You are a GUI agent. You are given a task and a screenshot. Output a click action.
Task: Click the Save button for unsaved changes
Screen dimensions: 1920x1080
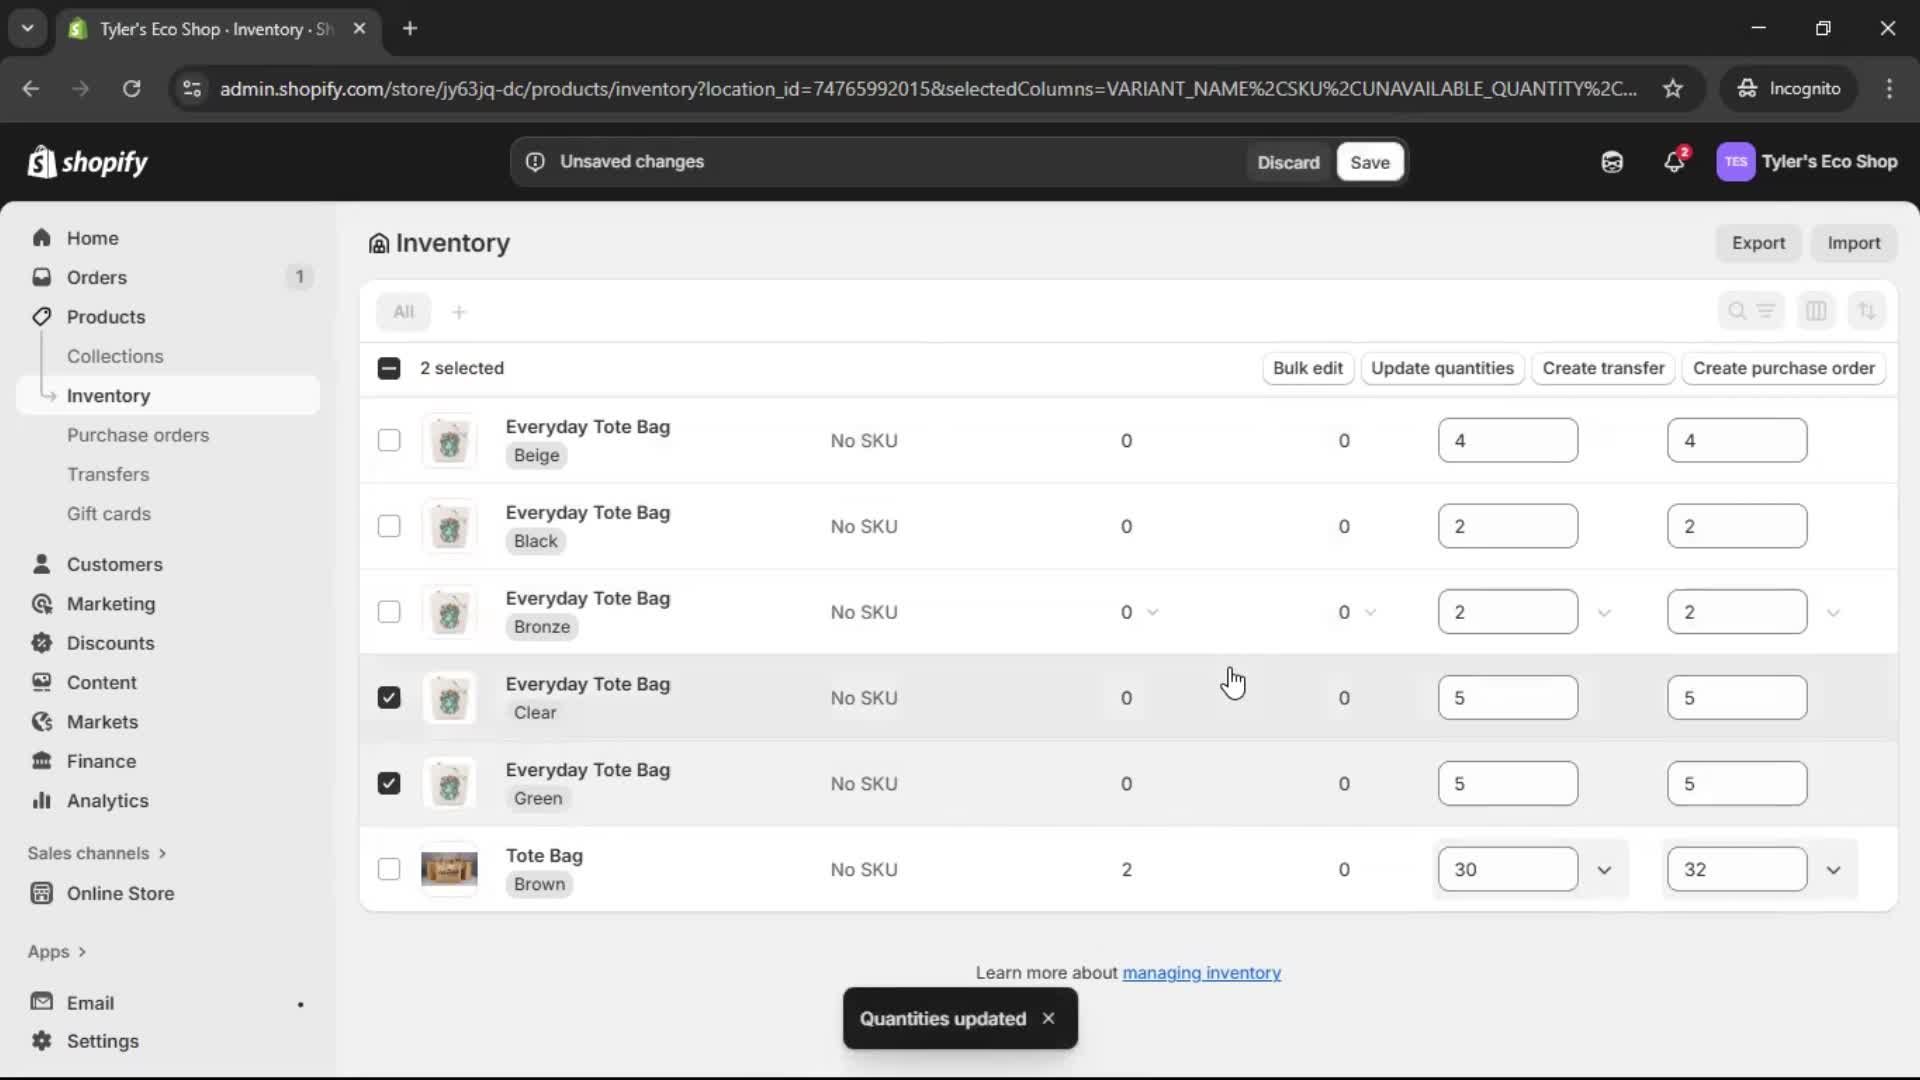coord(1369,161)
